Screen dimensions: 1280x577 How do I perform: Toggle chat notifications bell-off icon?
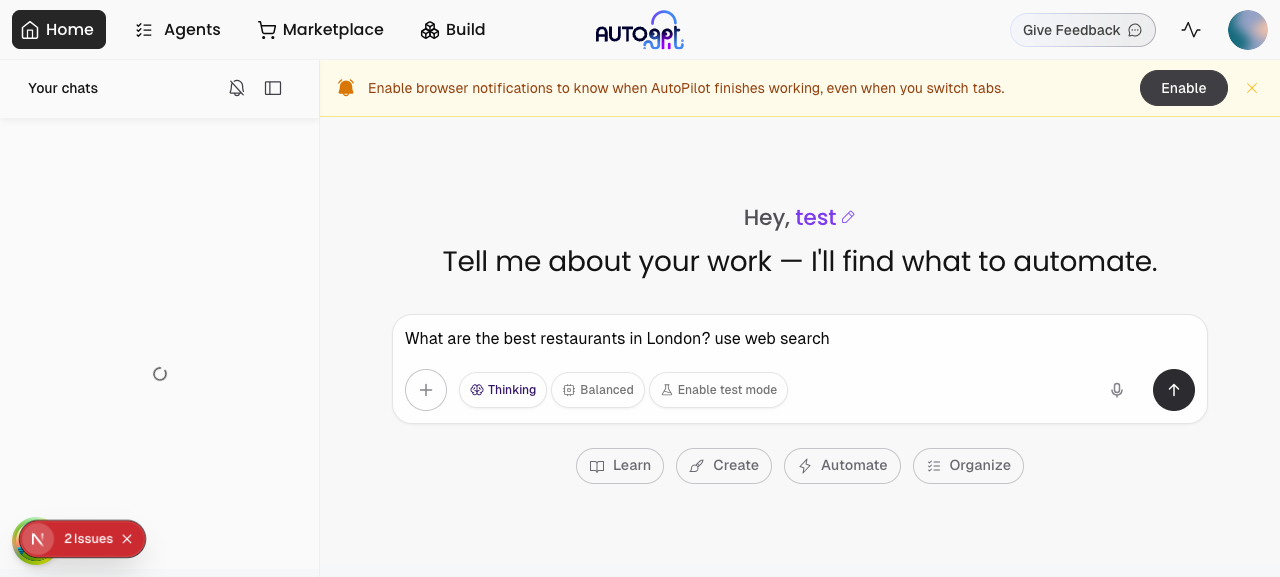point(237,88)
